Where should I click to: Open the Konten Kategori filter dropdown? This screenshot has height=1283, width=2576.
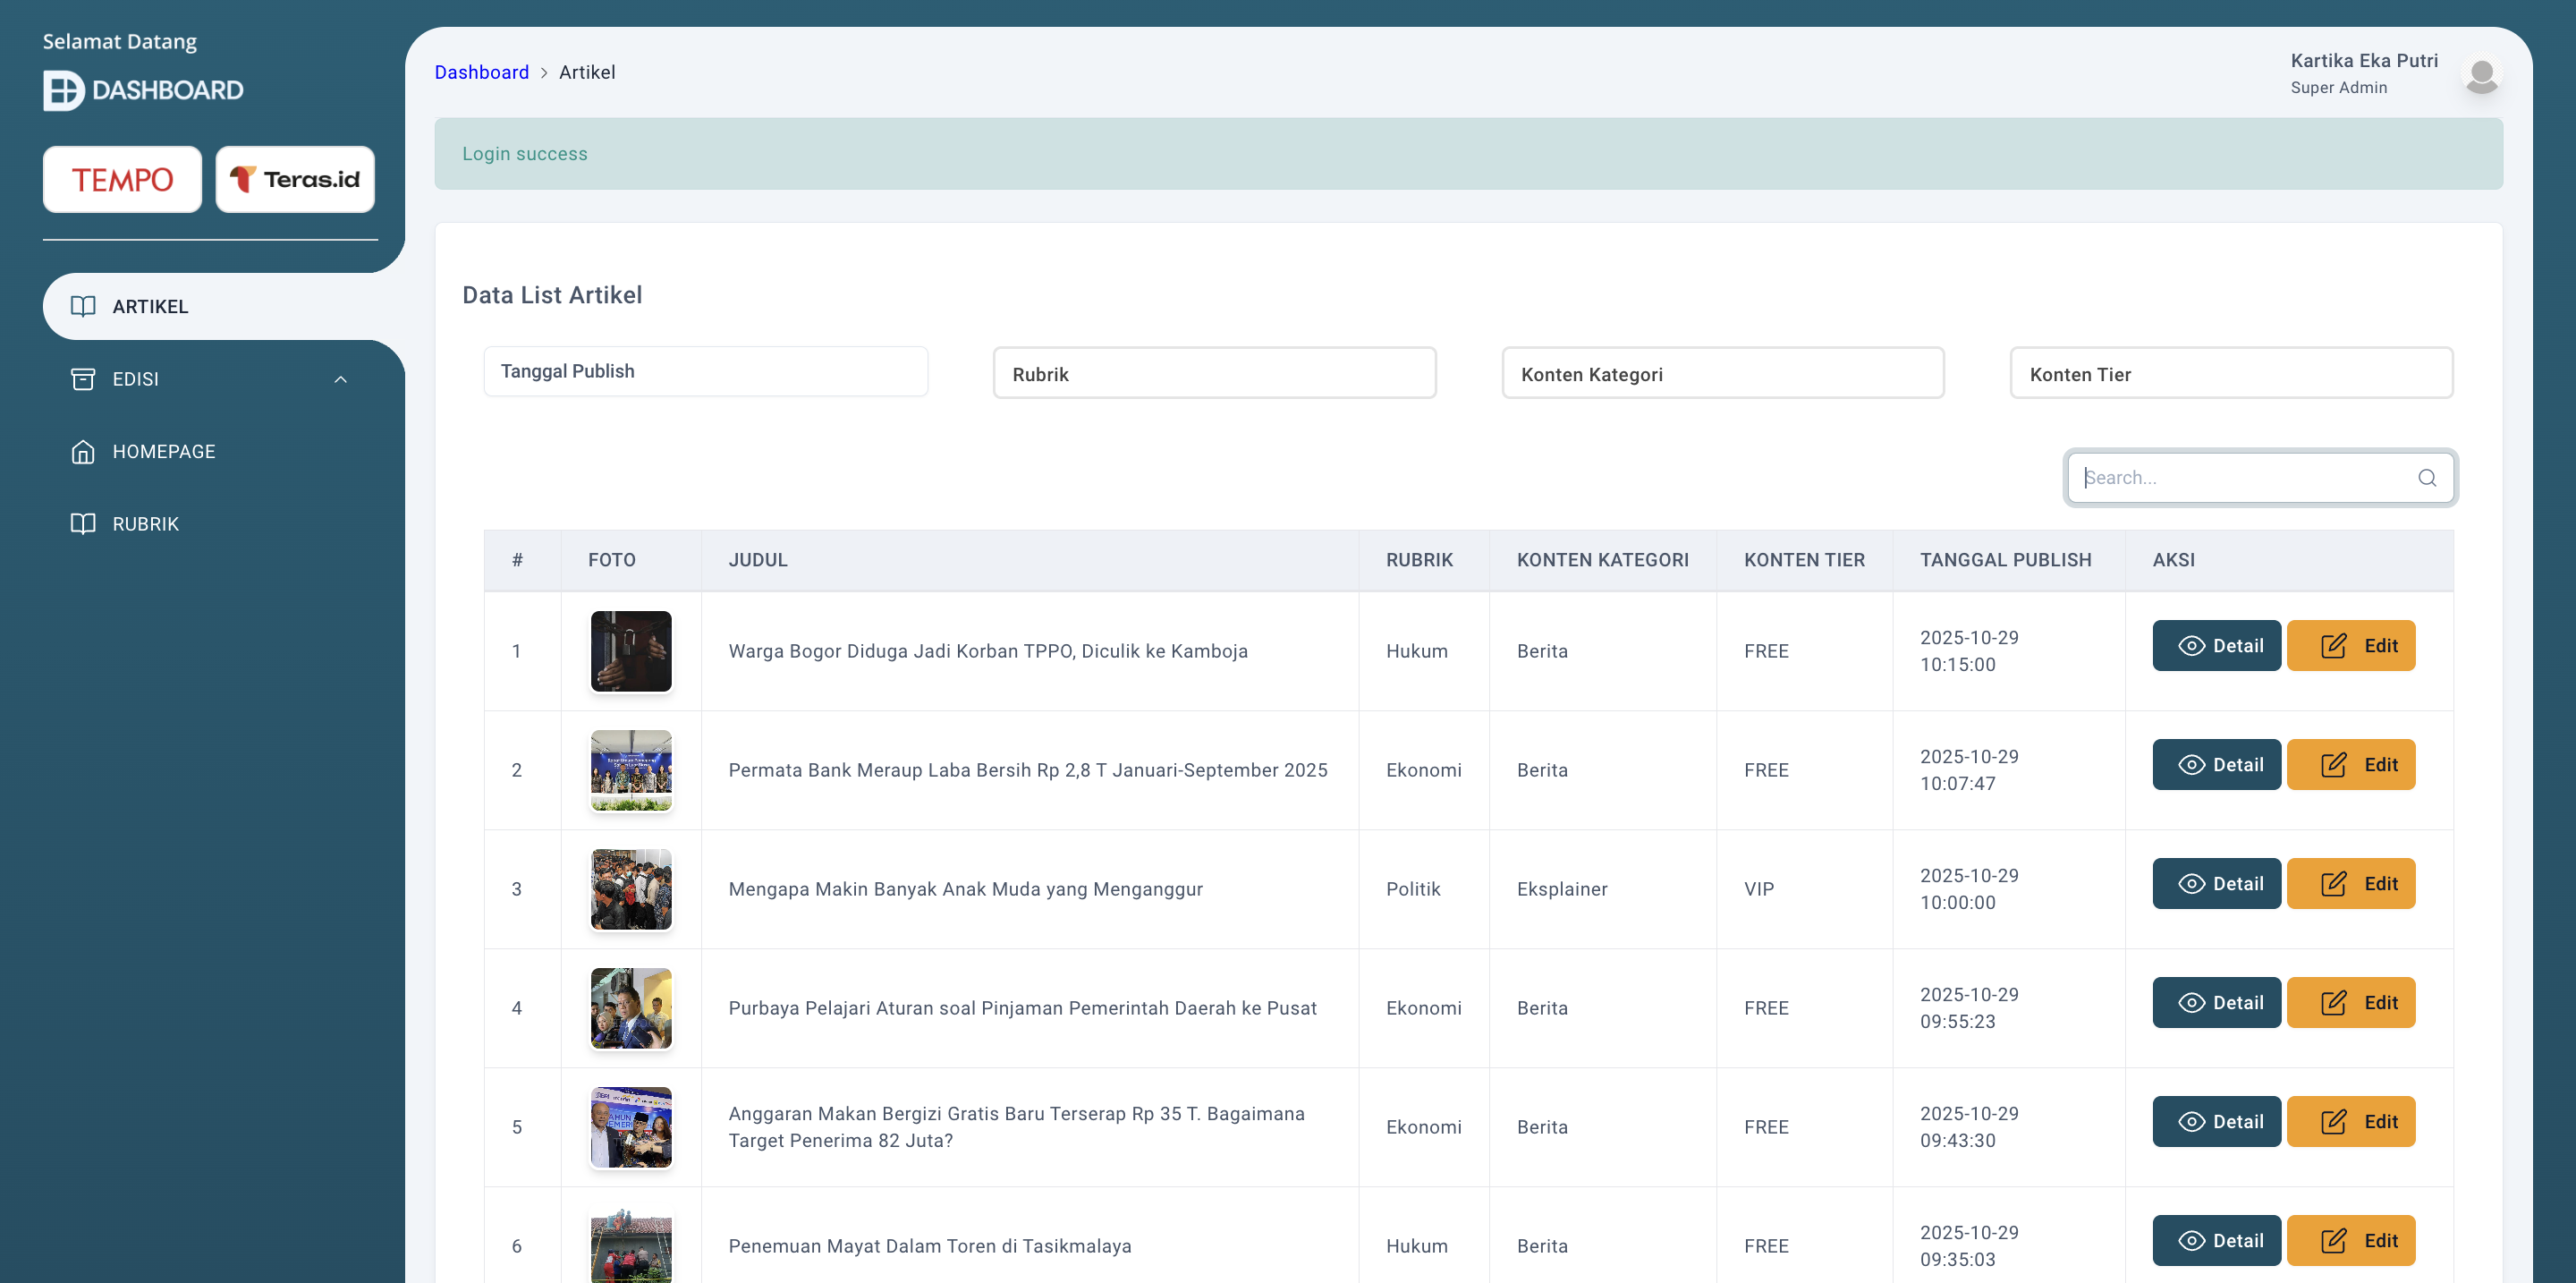tap(1722, 374)
